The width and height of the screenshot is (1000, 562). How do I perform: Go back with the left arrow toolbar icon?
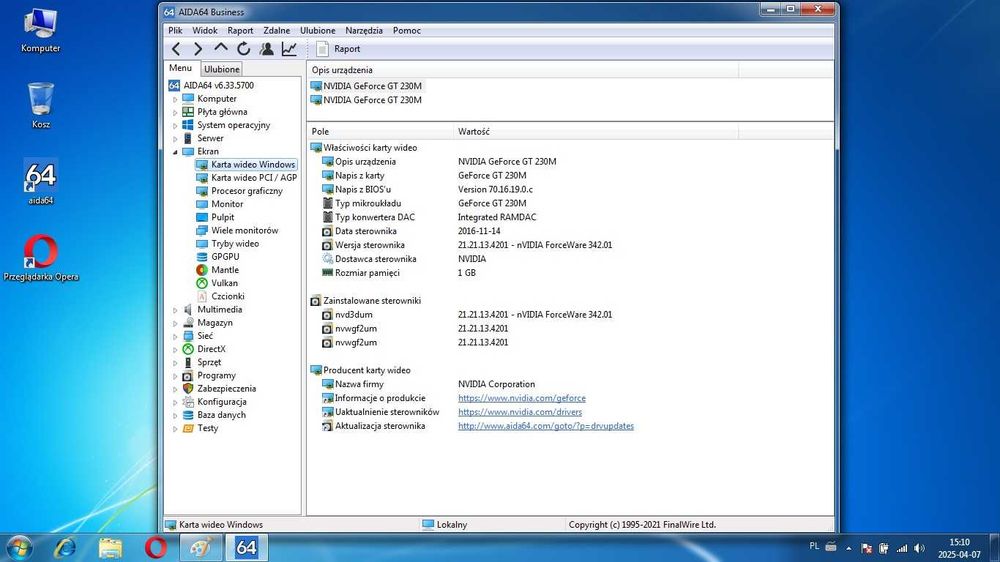(x=176, y=48)
